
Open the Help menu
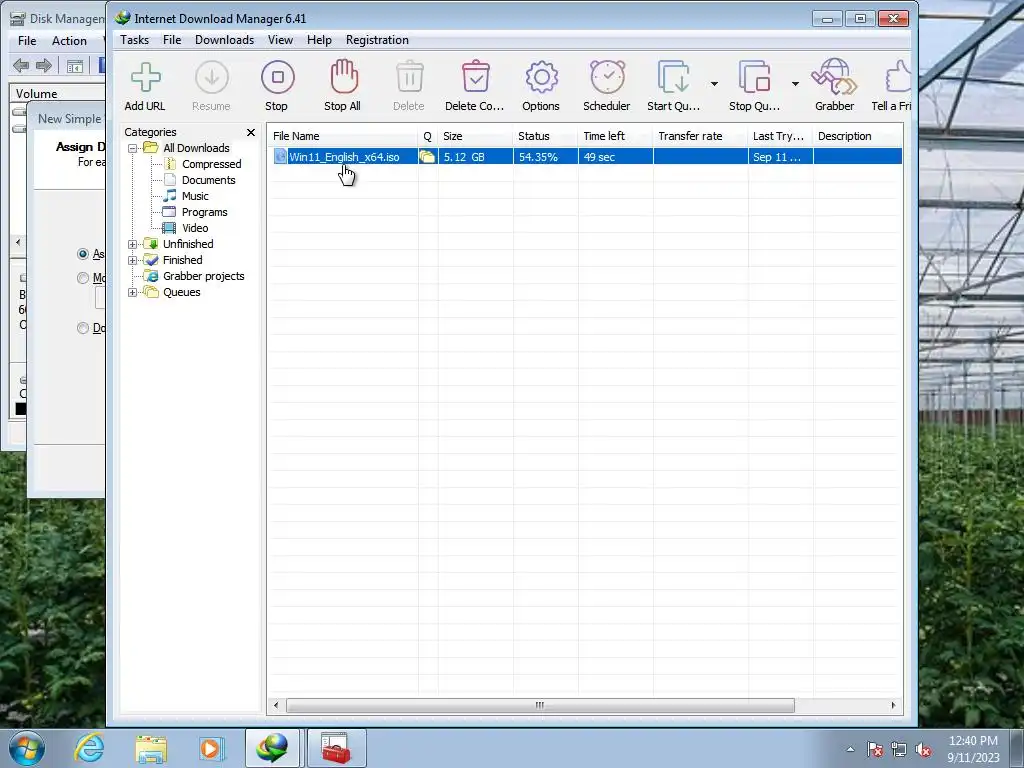click(319, 40)
